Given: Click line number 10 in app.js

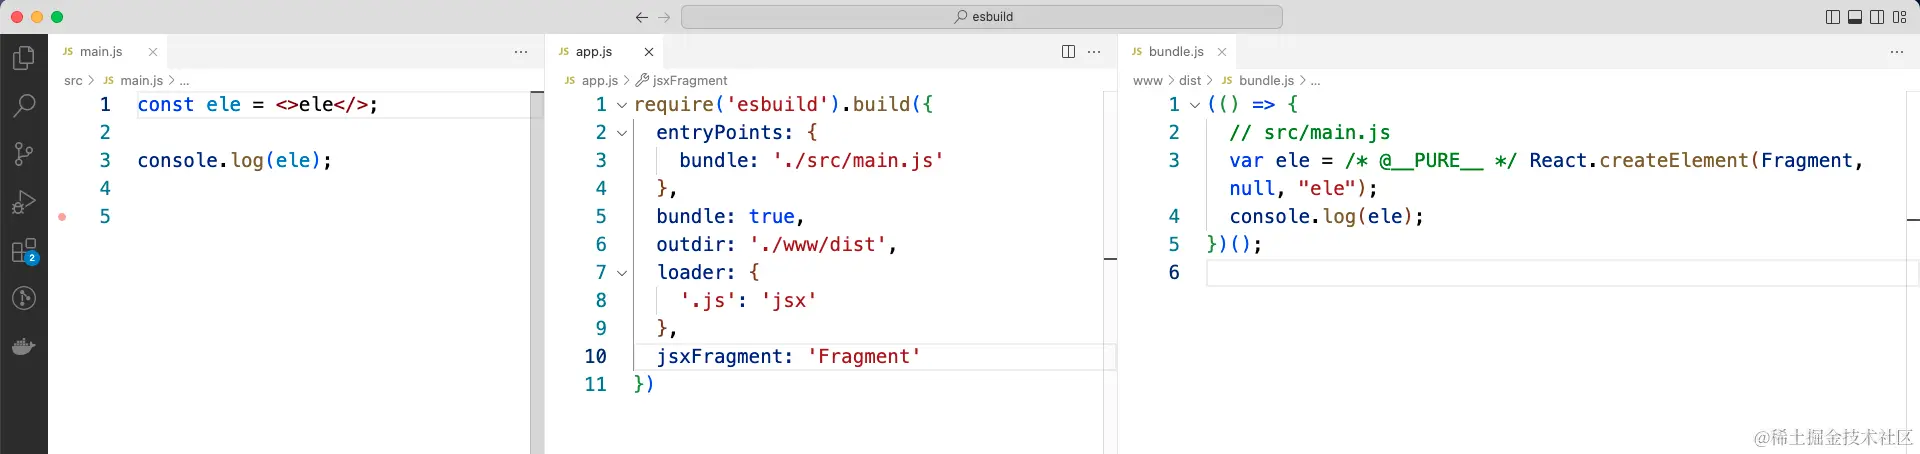Looking at the screenshot, I should coord(595,356).
